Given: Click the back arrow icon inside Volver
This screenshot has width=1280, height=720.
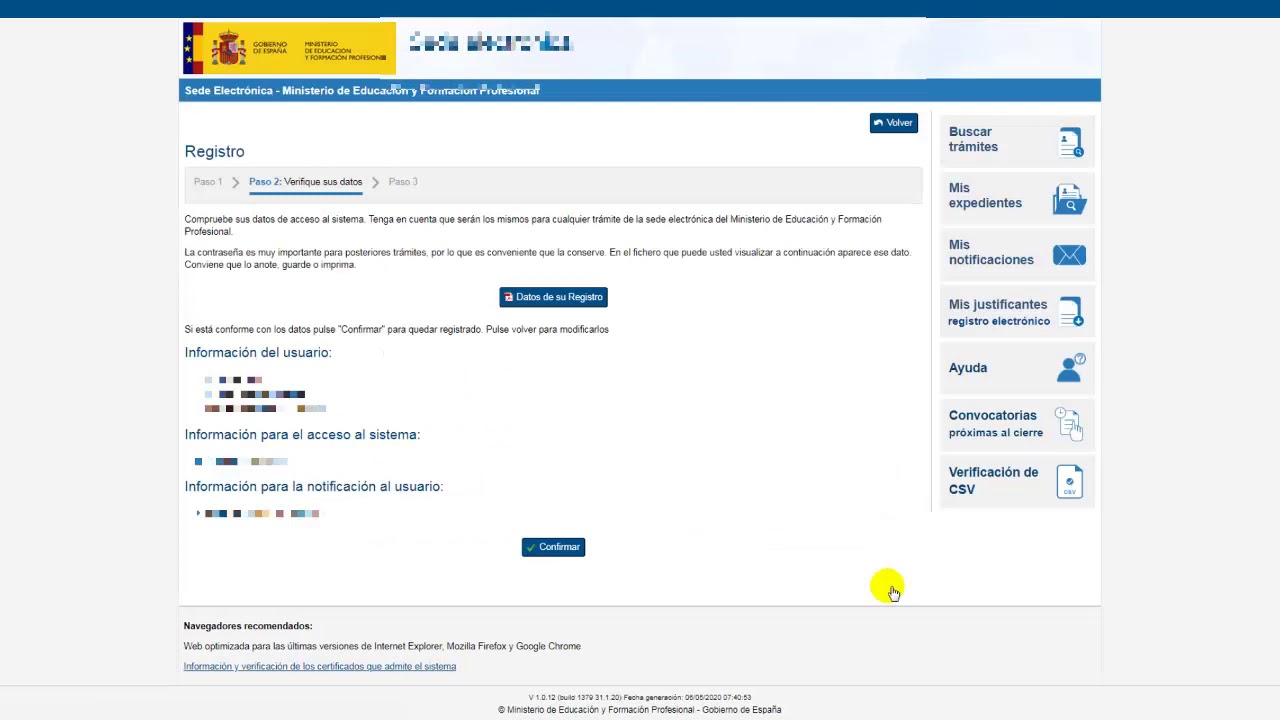Looking at the screenshot, I should coord(879,122).
